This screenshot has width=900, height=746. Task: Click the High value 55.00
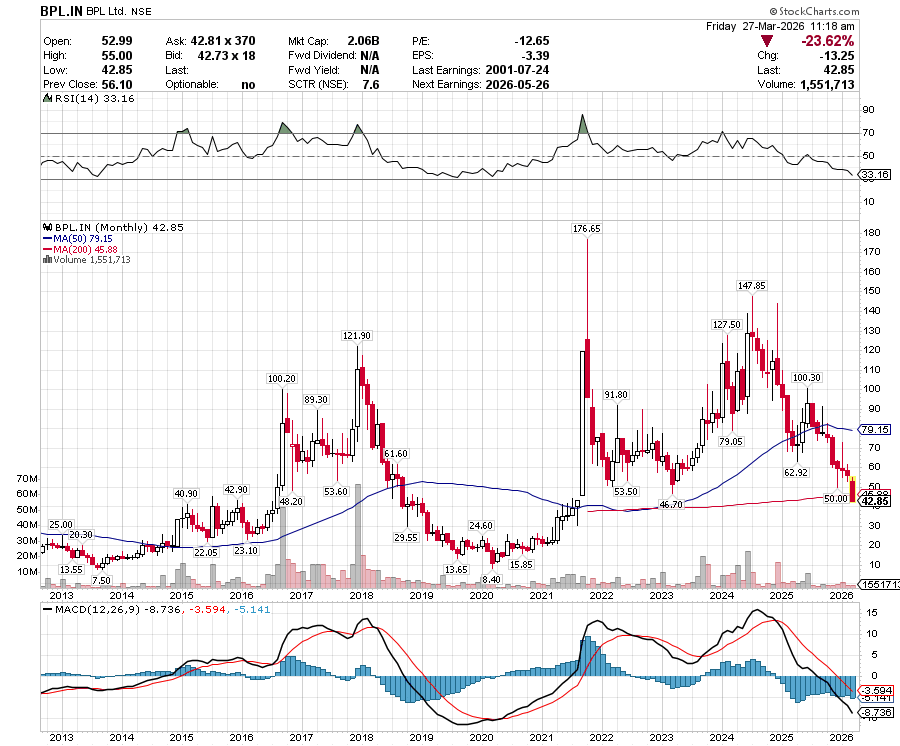117,56
